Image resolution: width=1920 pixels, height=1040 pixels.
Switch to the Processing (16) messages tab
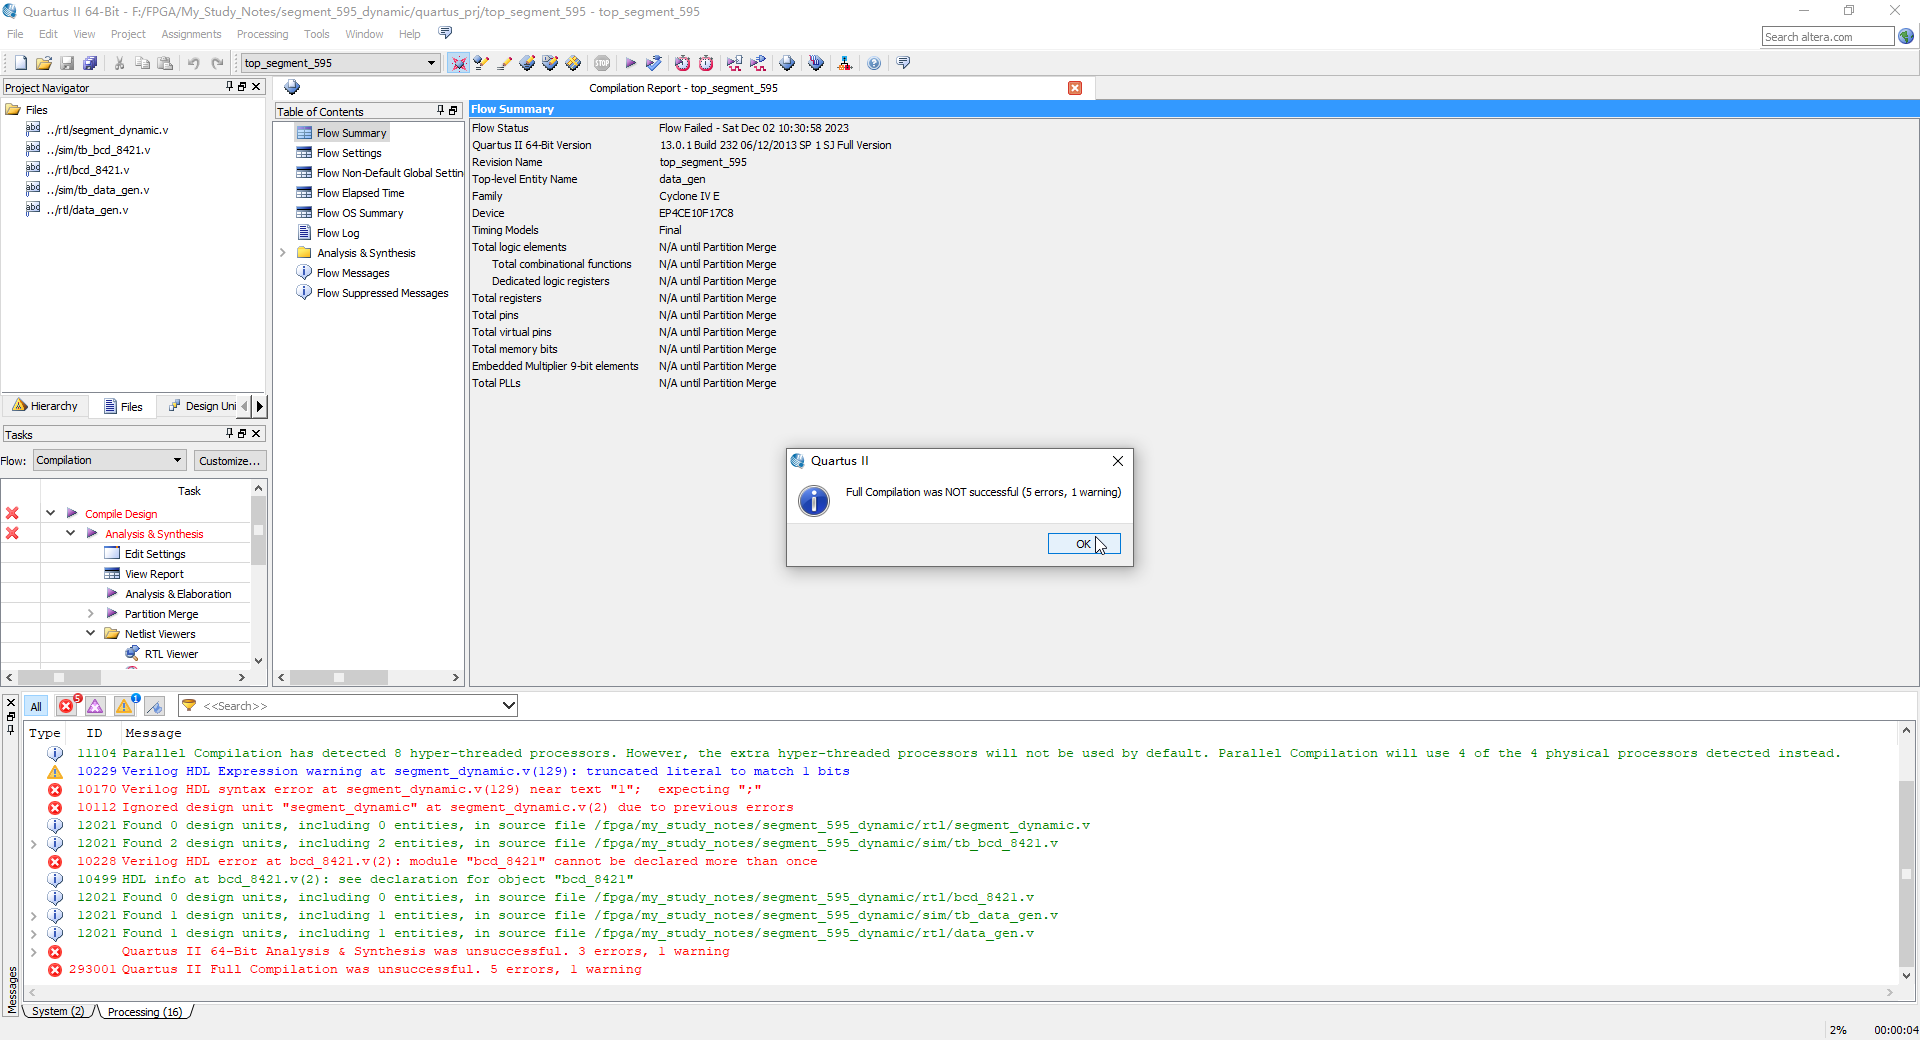point(145,1011)
